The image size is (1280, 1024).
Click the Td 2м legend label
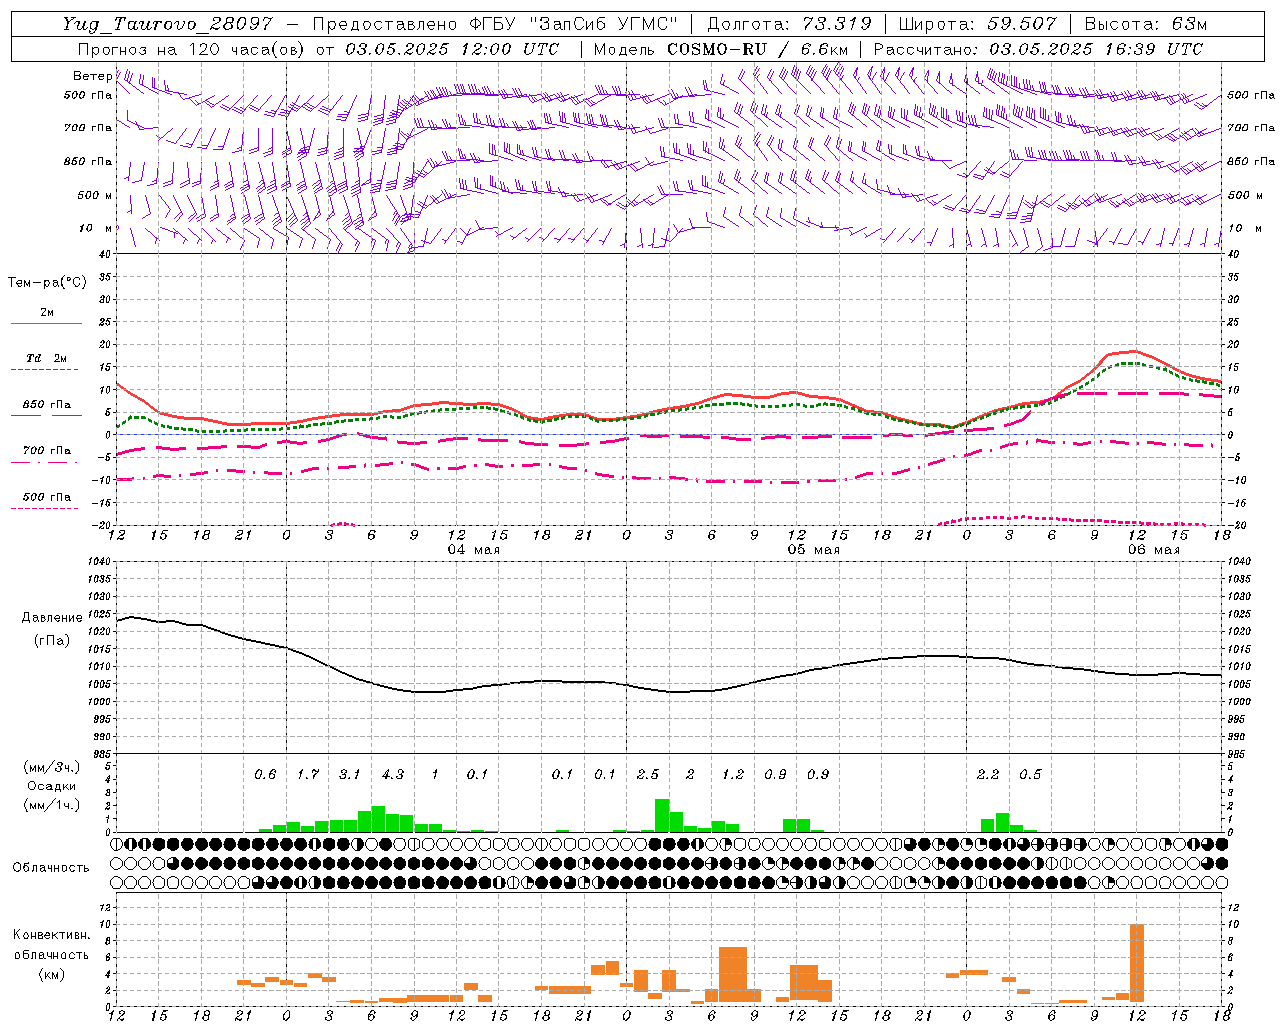pyautogui.click(x=47, y=358)
